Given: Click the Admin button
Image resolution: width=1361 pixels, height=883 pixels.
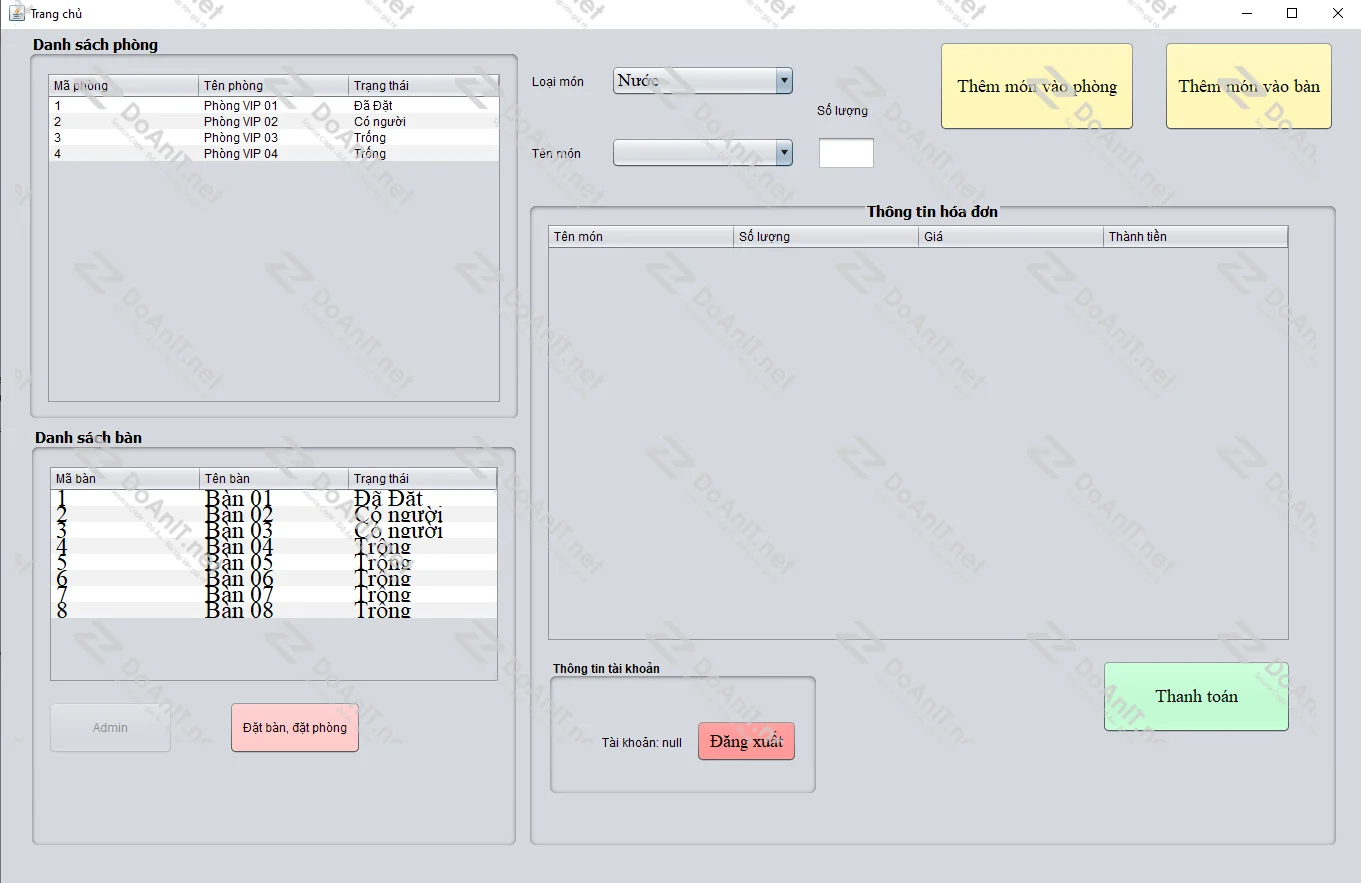Looking at the screenshot, I should (x=110, y=728).
